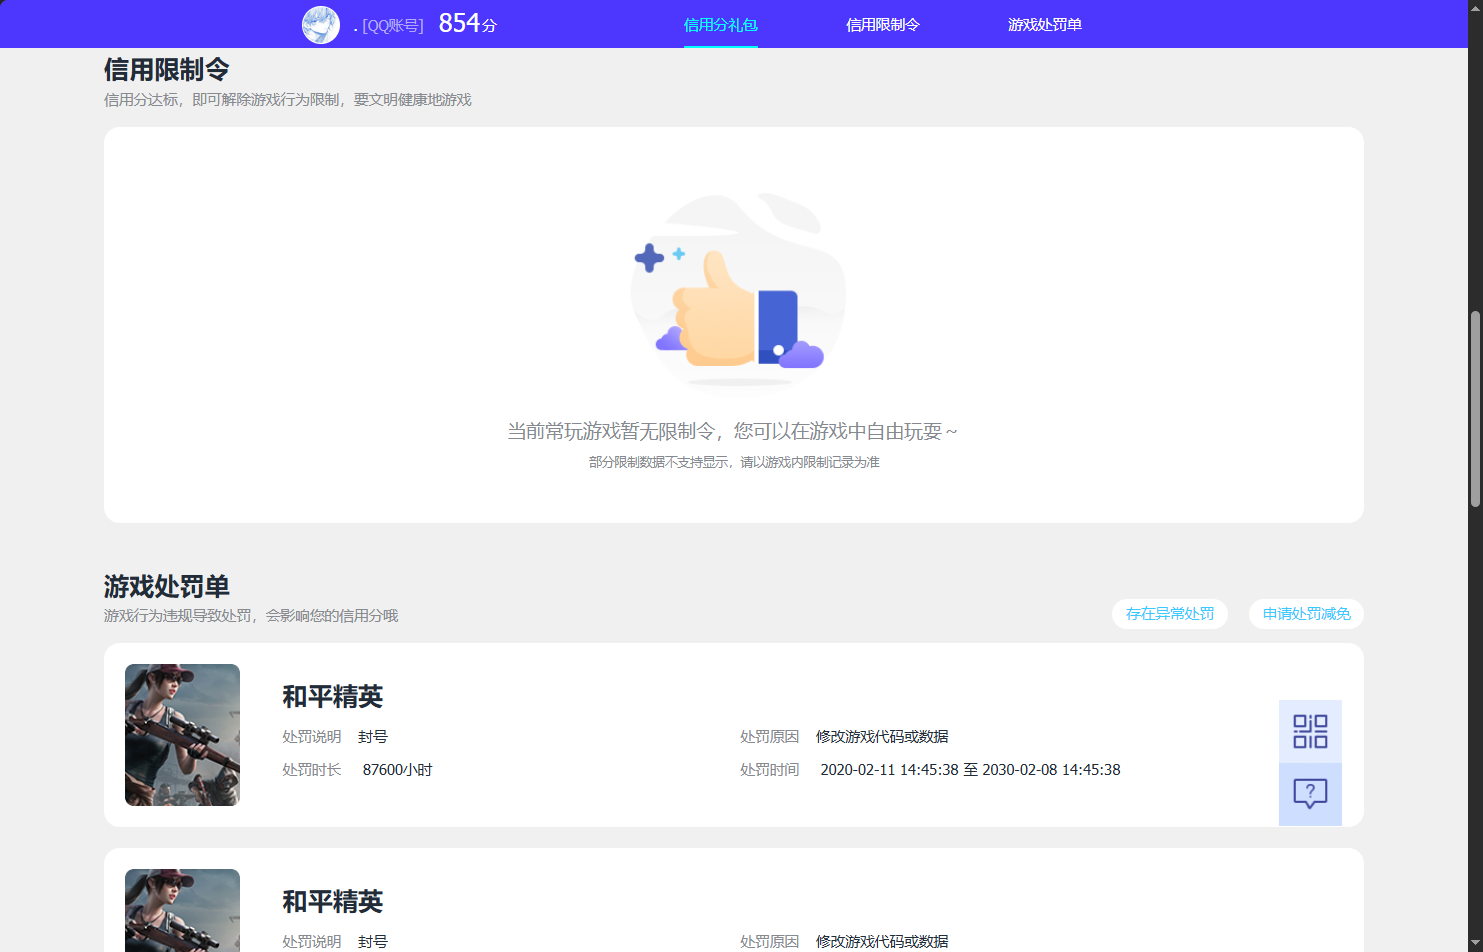Click first card's 修改游戏代码或数据 reason

pos(882,737)
